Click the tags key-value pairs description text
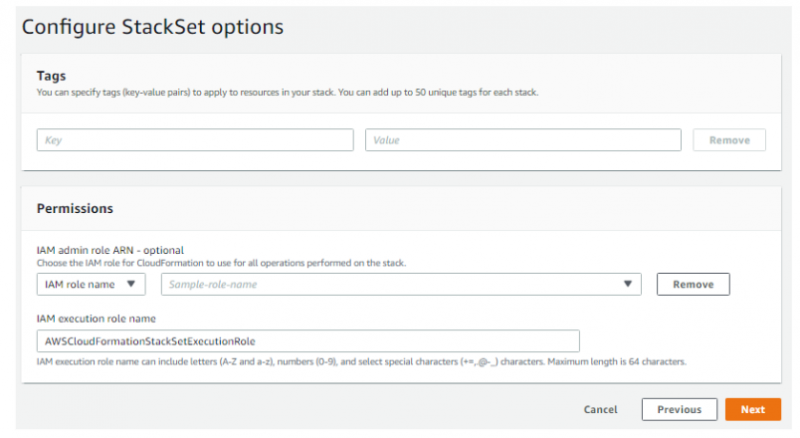This screenshot has height=438, width=800. pos(288,92)
